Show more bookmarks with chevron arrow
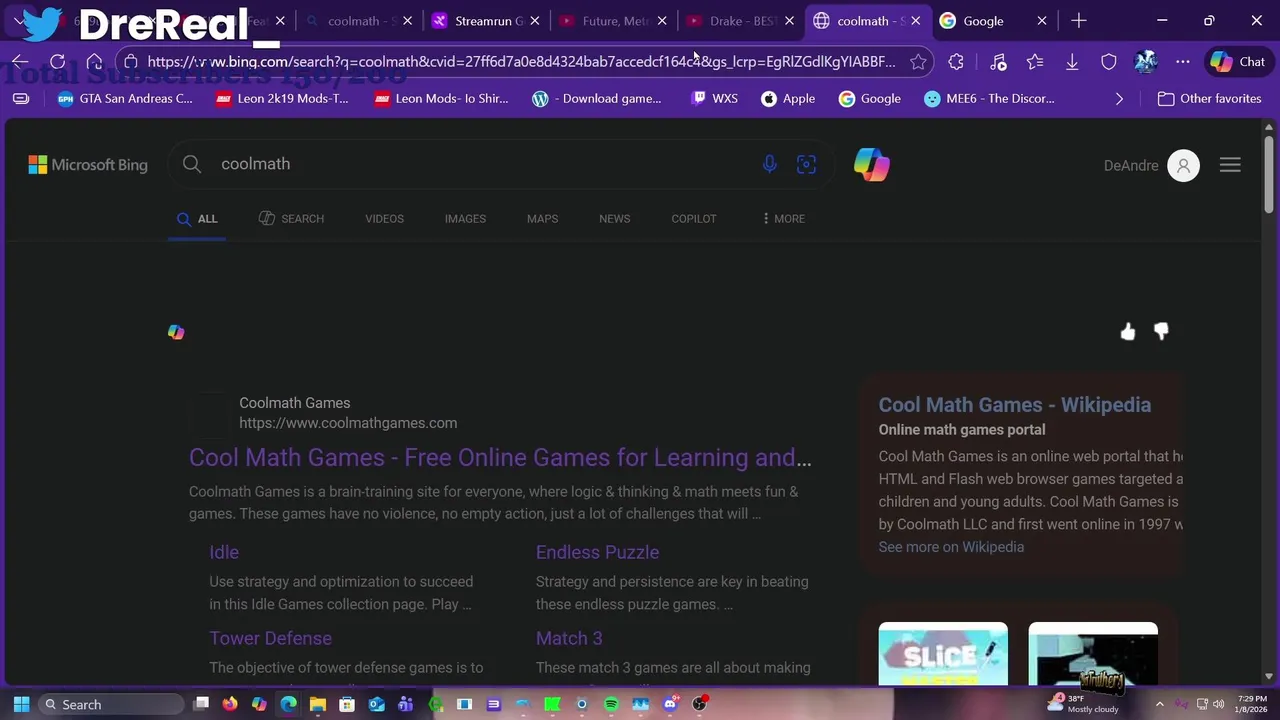This screenshot has width=1280, height=720. (1119, 98)
